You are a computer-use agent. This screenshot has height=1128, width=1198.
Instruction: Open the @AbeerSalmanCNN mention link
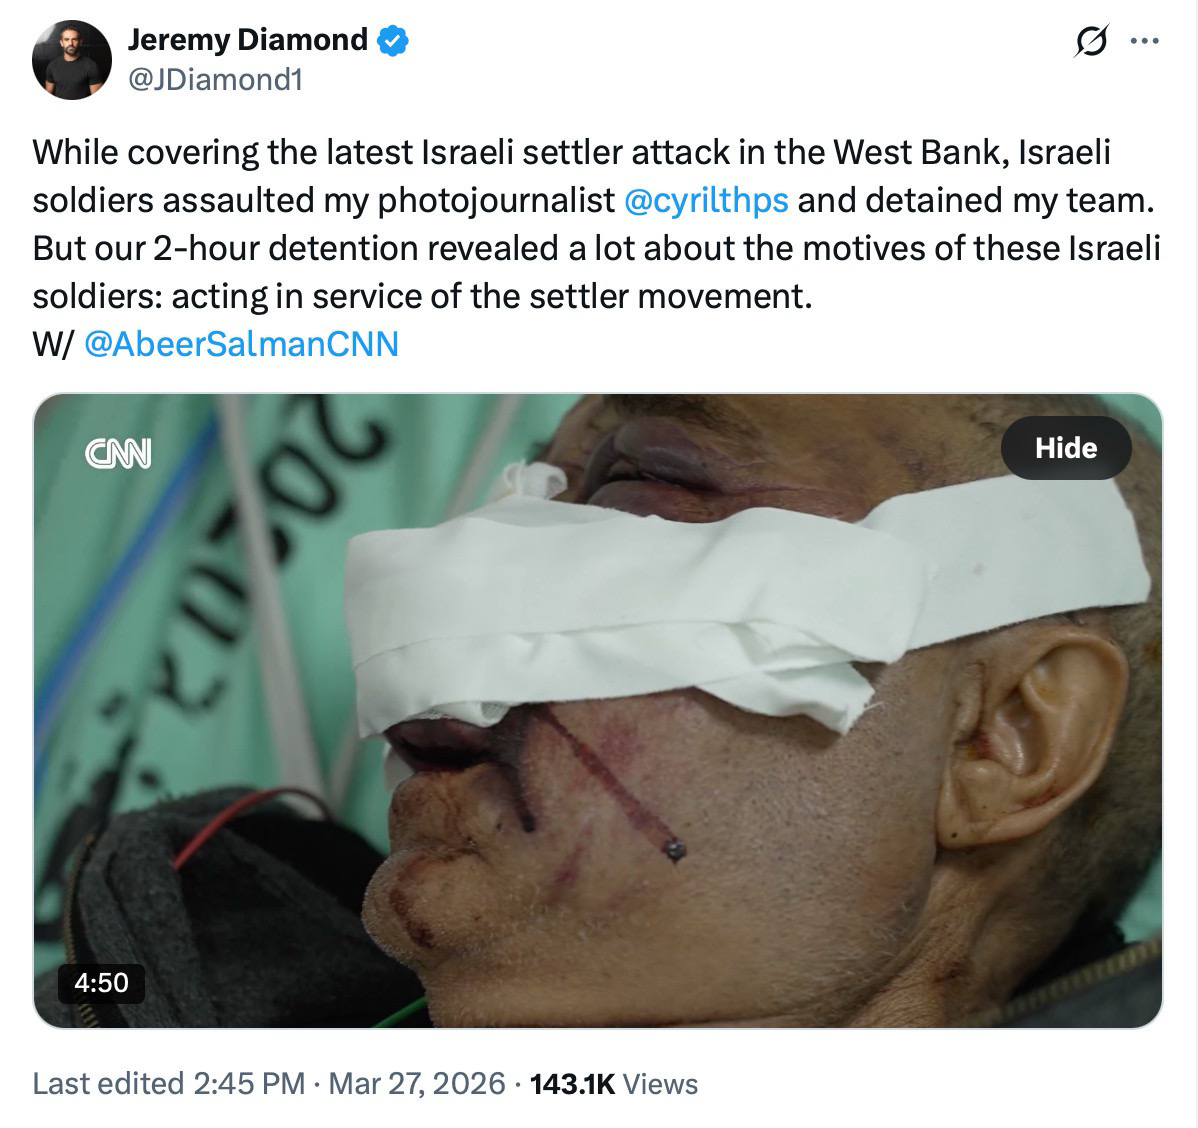point(242,344)
